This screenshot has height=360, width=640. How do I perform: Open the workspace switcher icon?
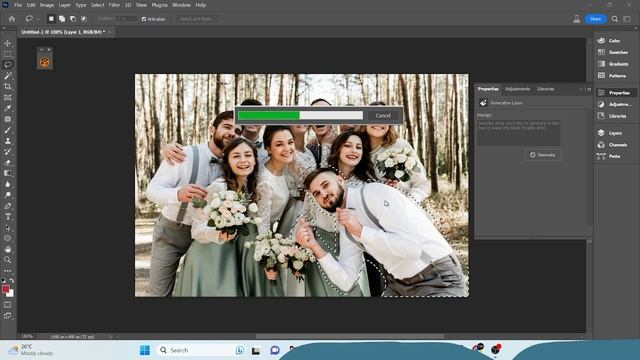627,19
